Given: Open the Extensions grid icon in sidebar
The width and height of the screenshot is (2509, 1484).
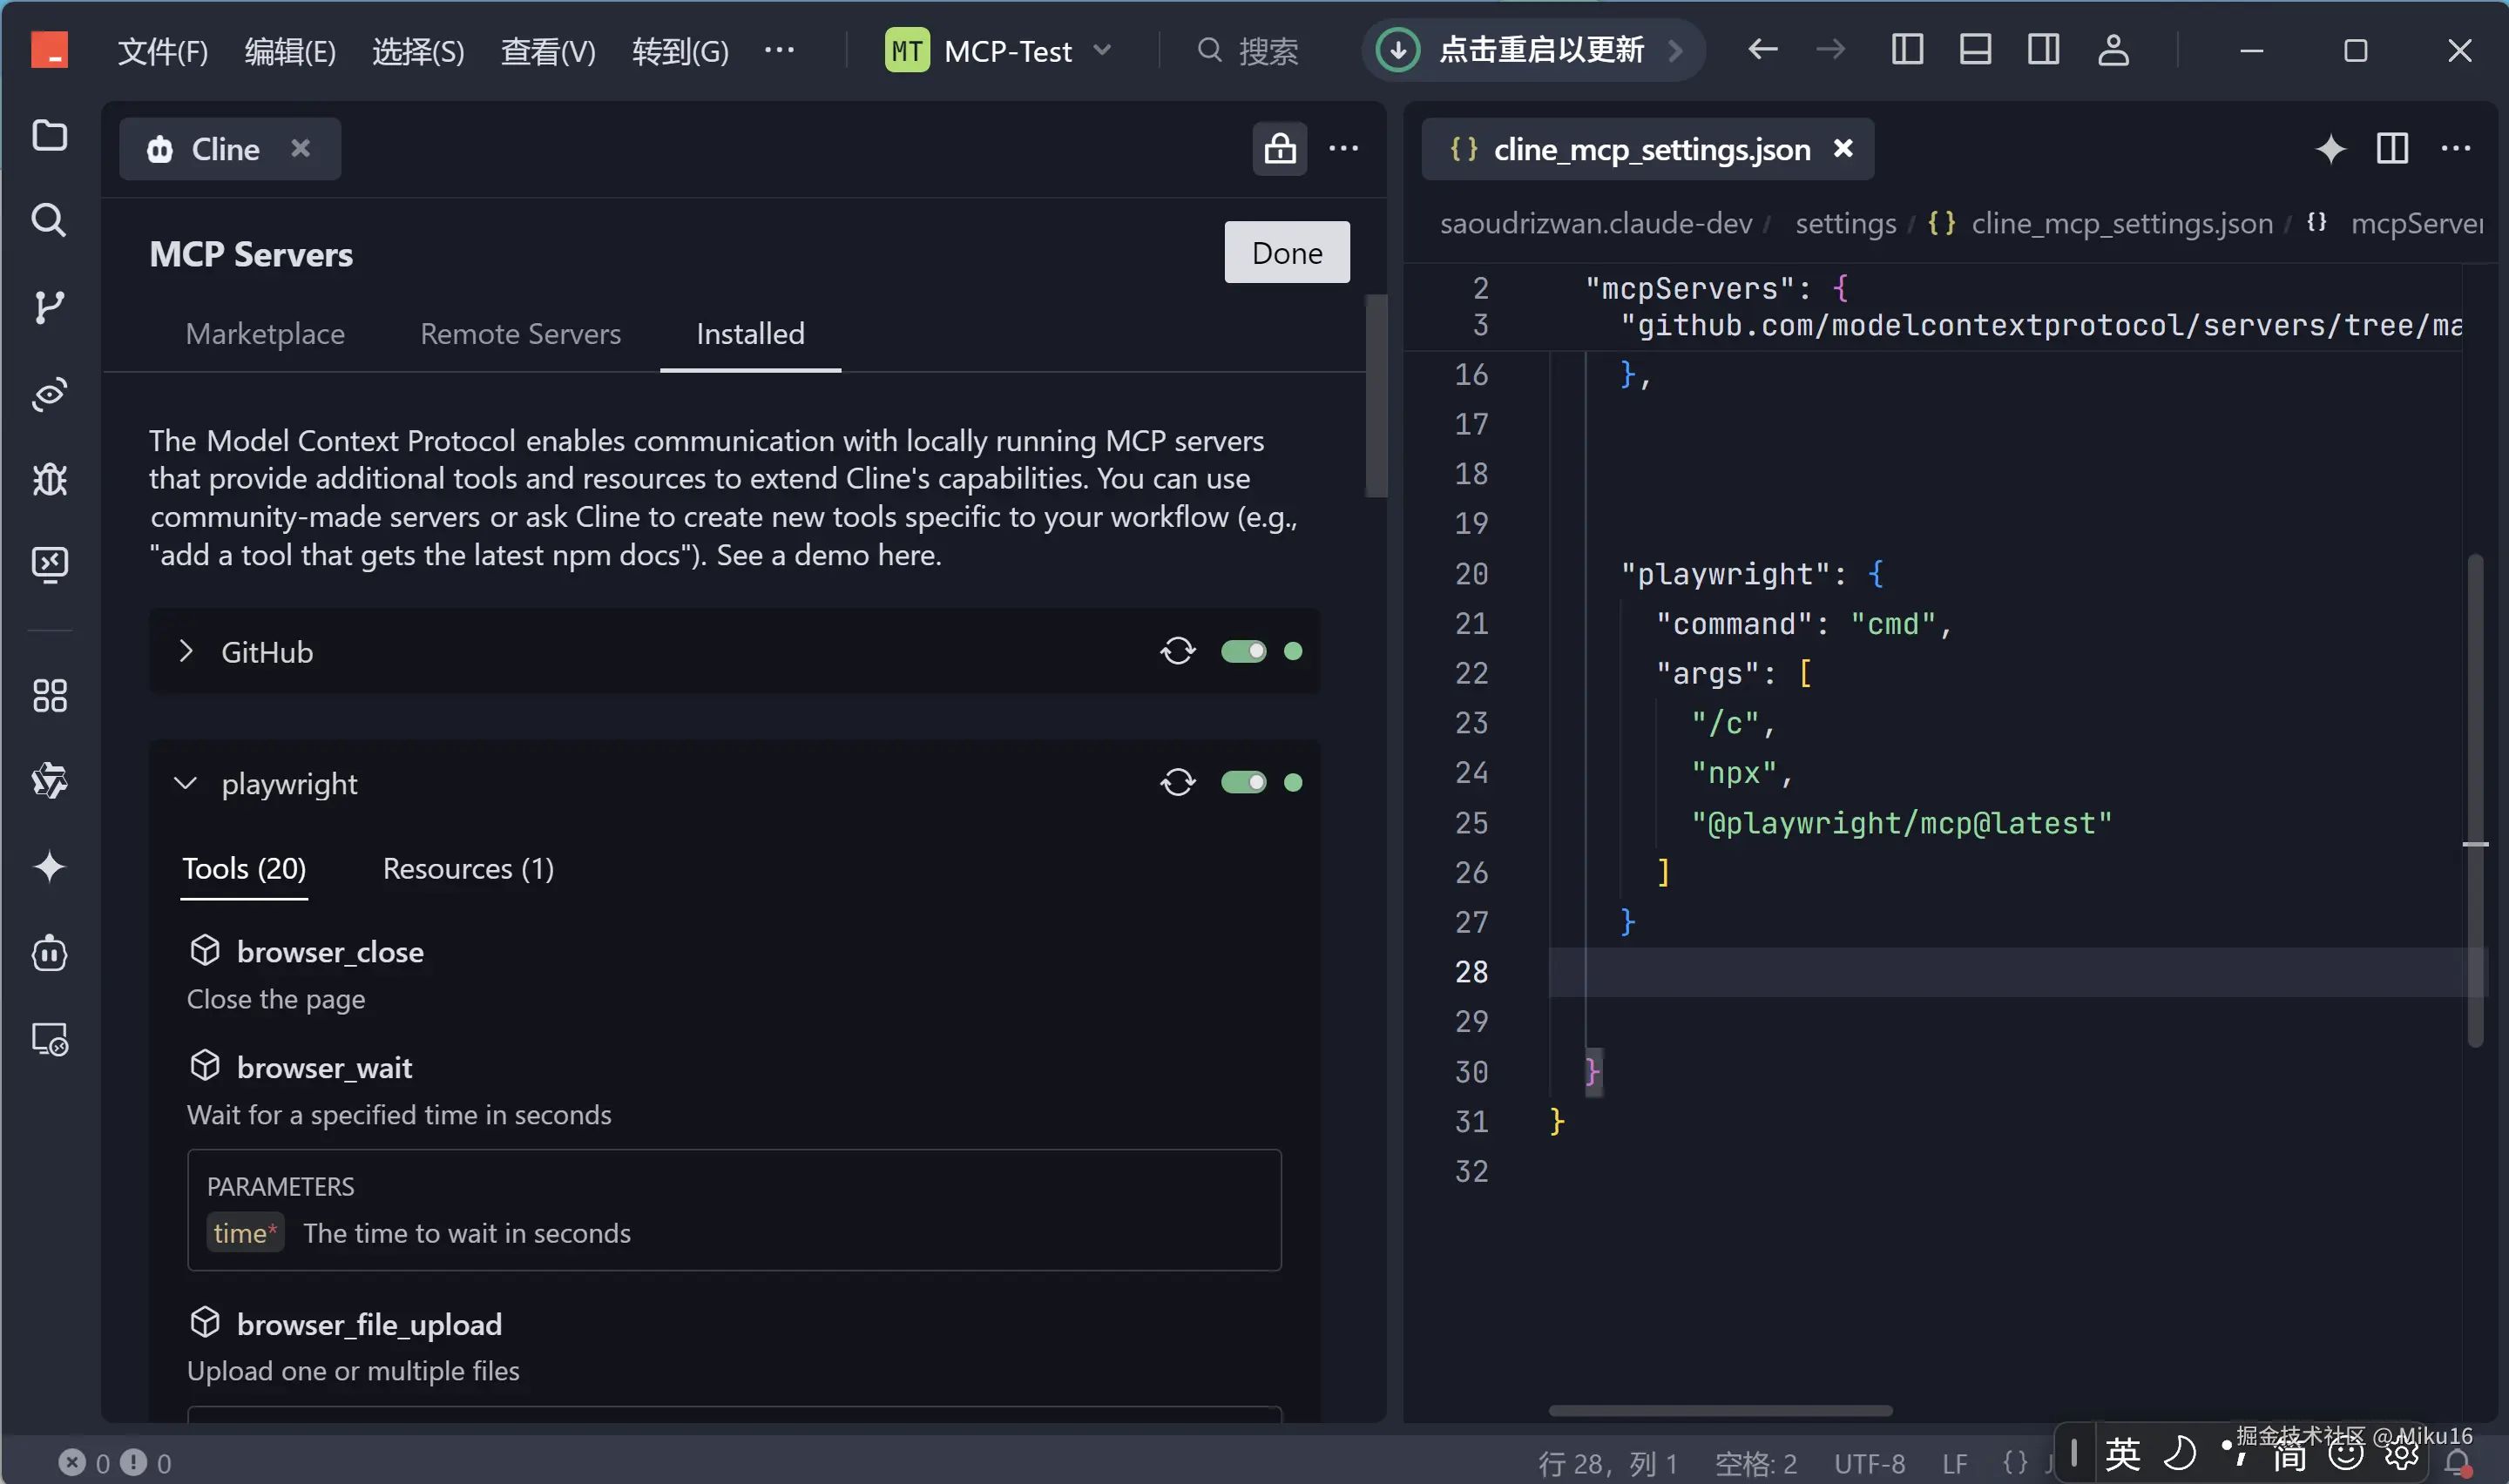Looking at the screenshot, I should click(x=49, y=695).
